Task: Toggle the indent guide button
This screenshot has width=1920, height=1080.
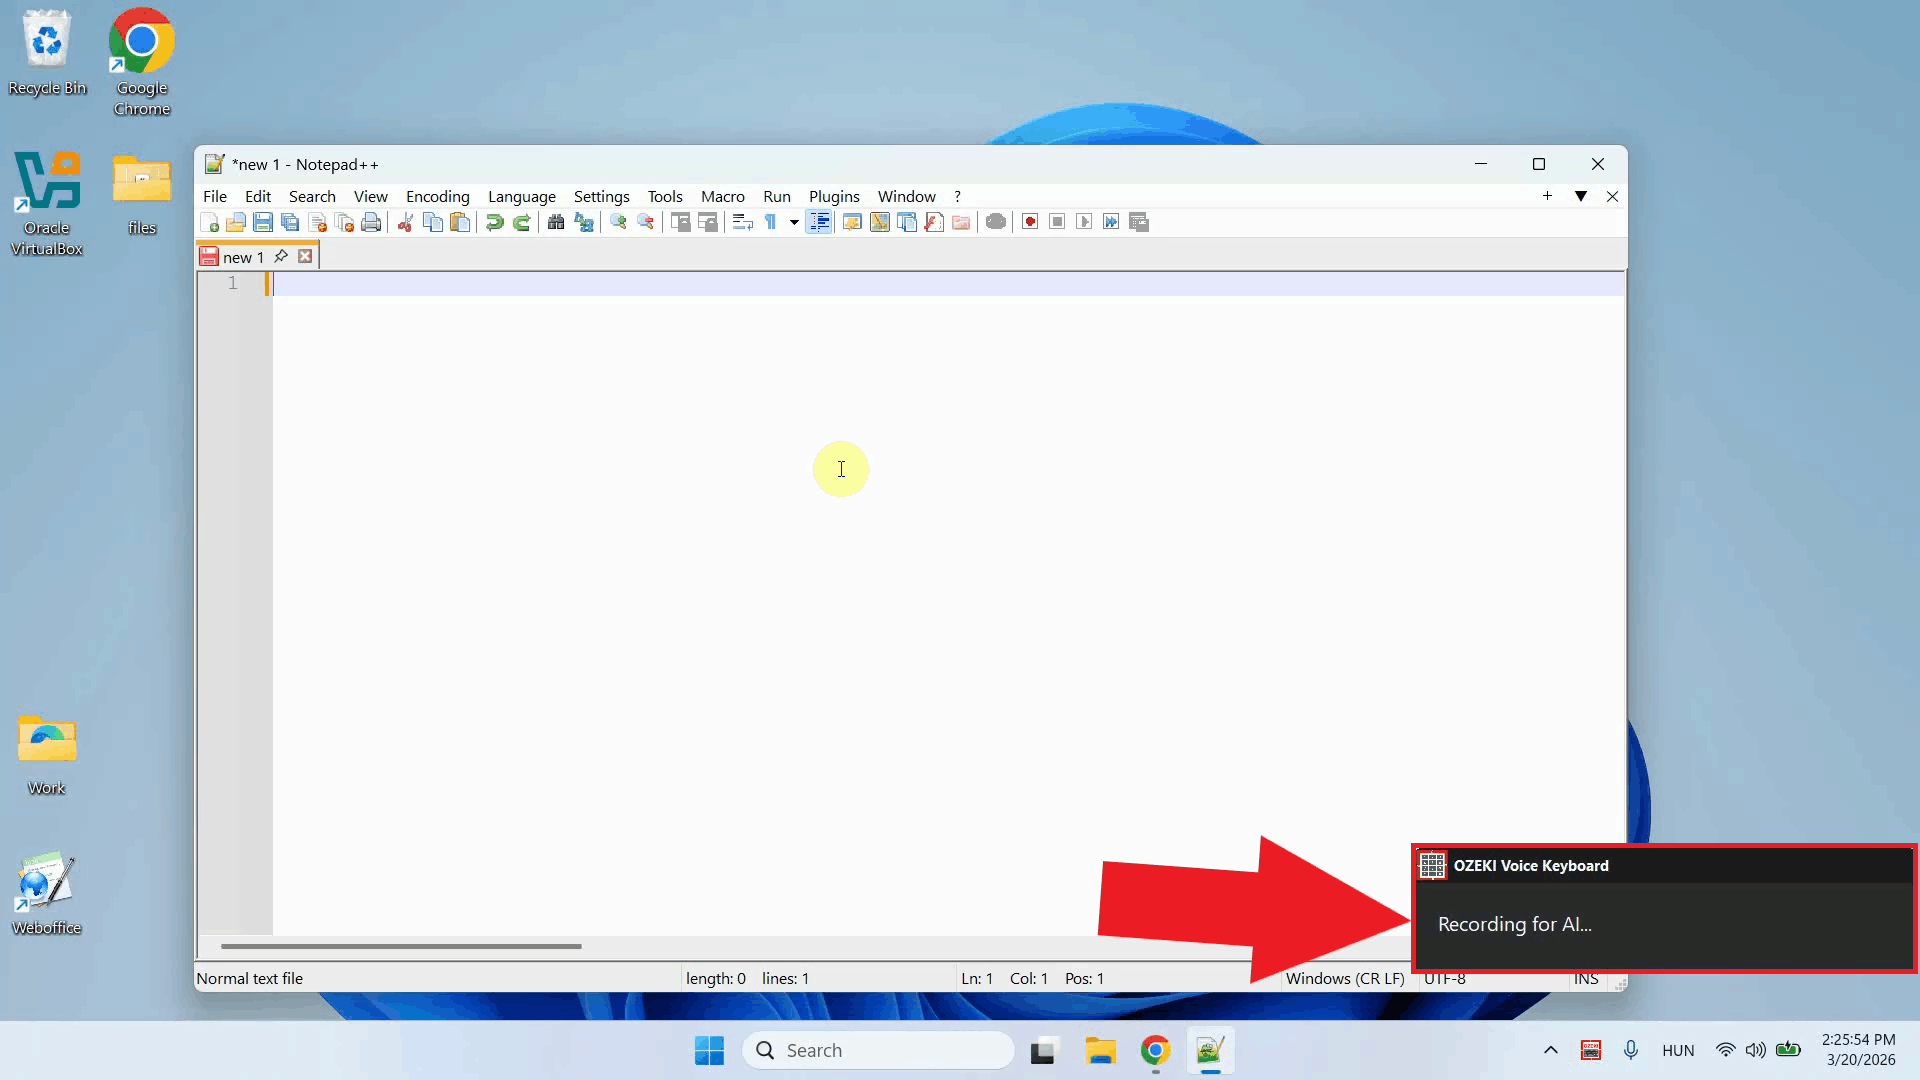Action: (x=819, y=222)
